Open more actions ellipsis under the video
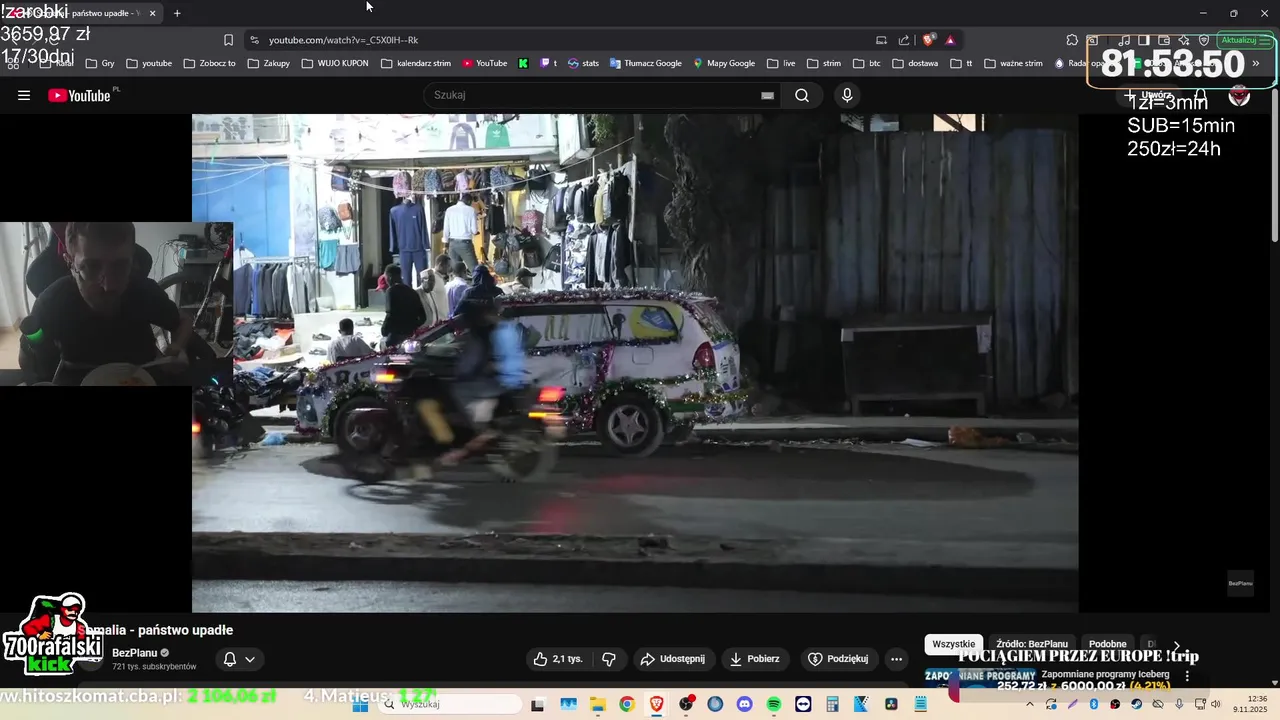 point(896,659)
